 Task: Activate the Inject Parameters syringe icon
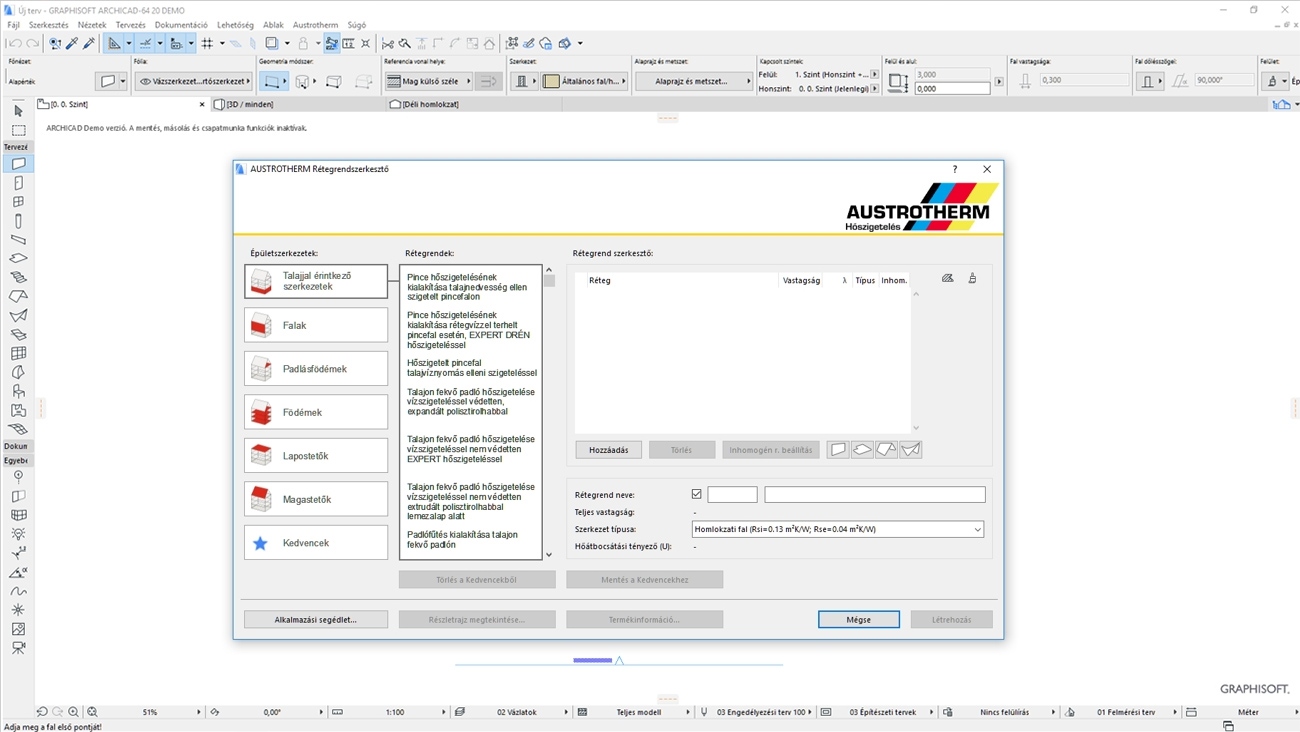tap(89, 44)
